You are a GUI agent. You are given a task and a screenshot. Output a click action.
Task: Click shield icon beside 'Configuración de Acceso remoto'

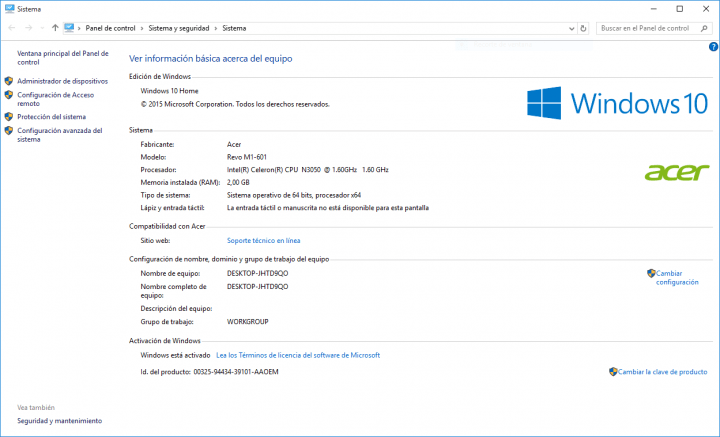click(x=9, y=95)
